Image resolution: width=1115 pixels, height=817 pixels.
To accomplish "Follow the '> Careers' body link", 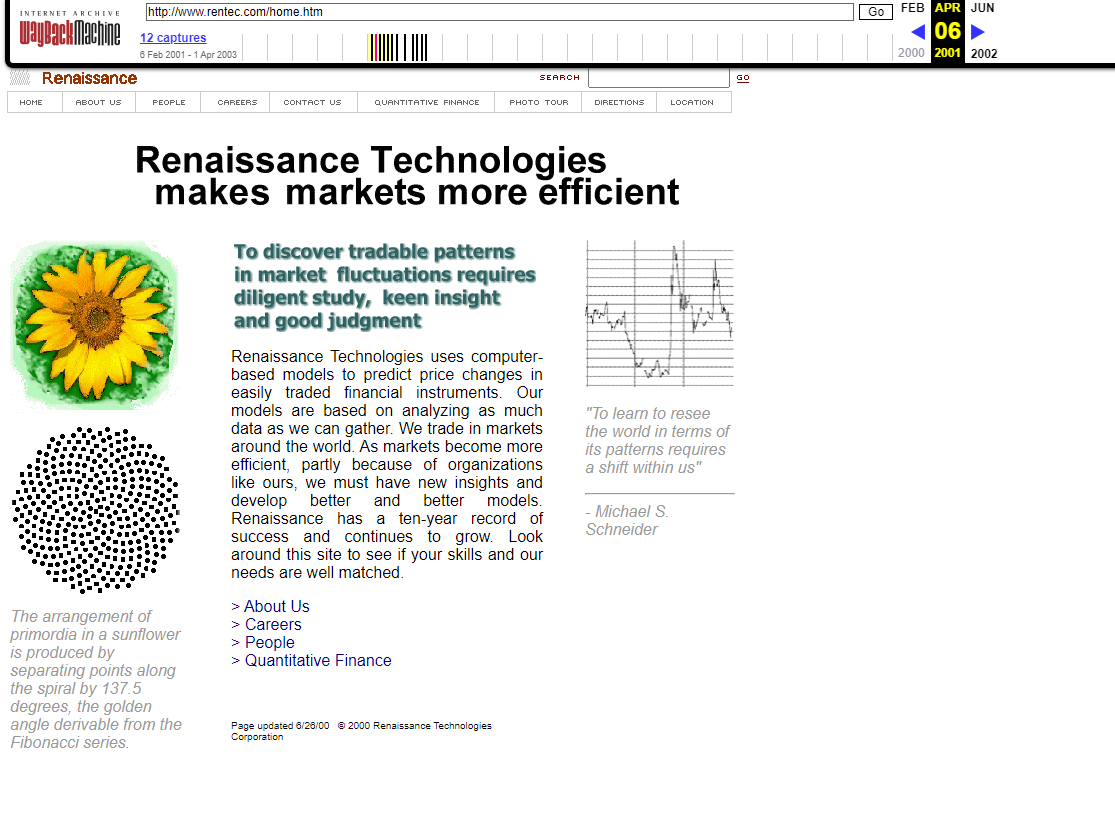I will (266, 624).
